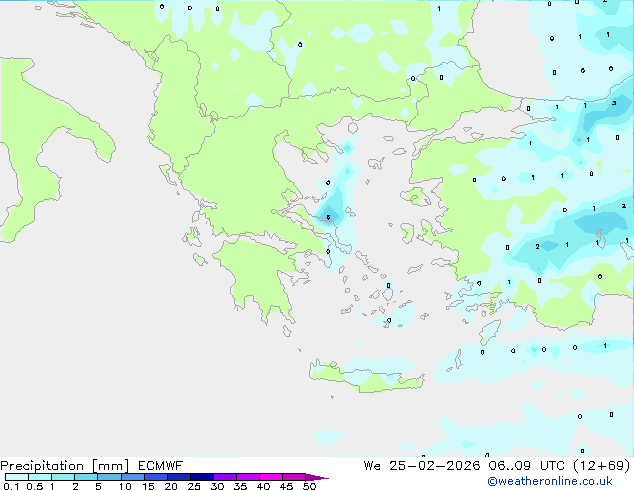Pick the 2–5 mm legend color swatch
The width and height of the screenshot is (634, 490).
(x=86, y=477)
